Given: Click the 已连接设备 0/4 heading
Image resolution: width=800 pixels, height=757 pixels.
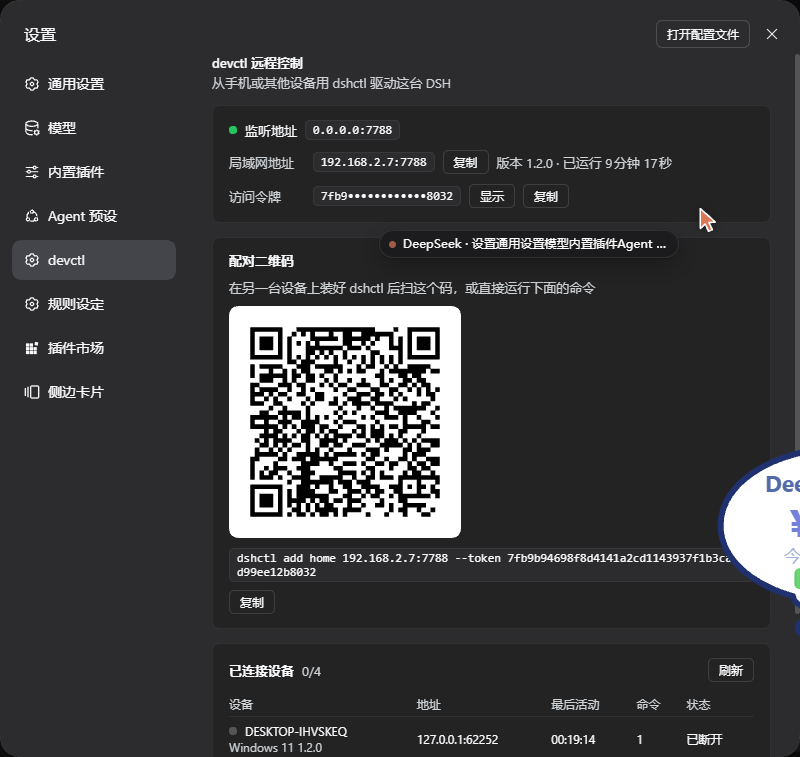Looking at the screenshot, I should tap(275, 671).
